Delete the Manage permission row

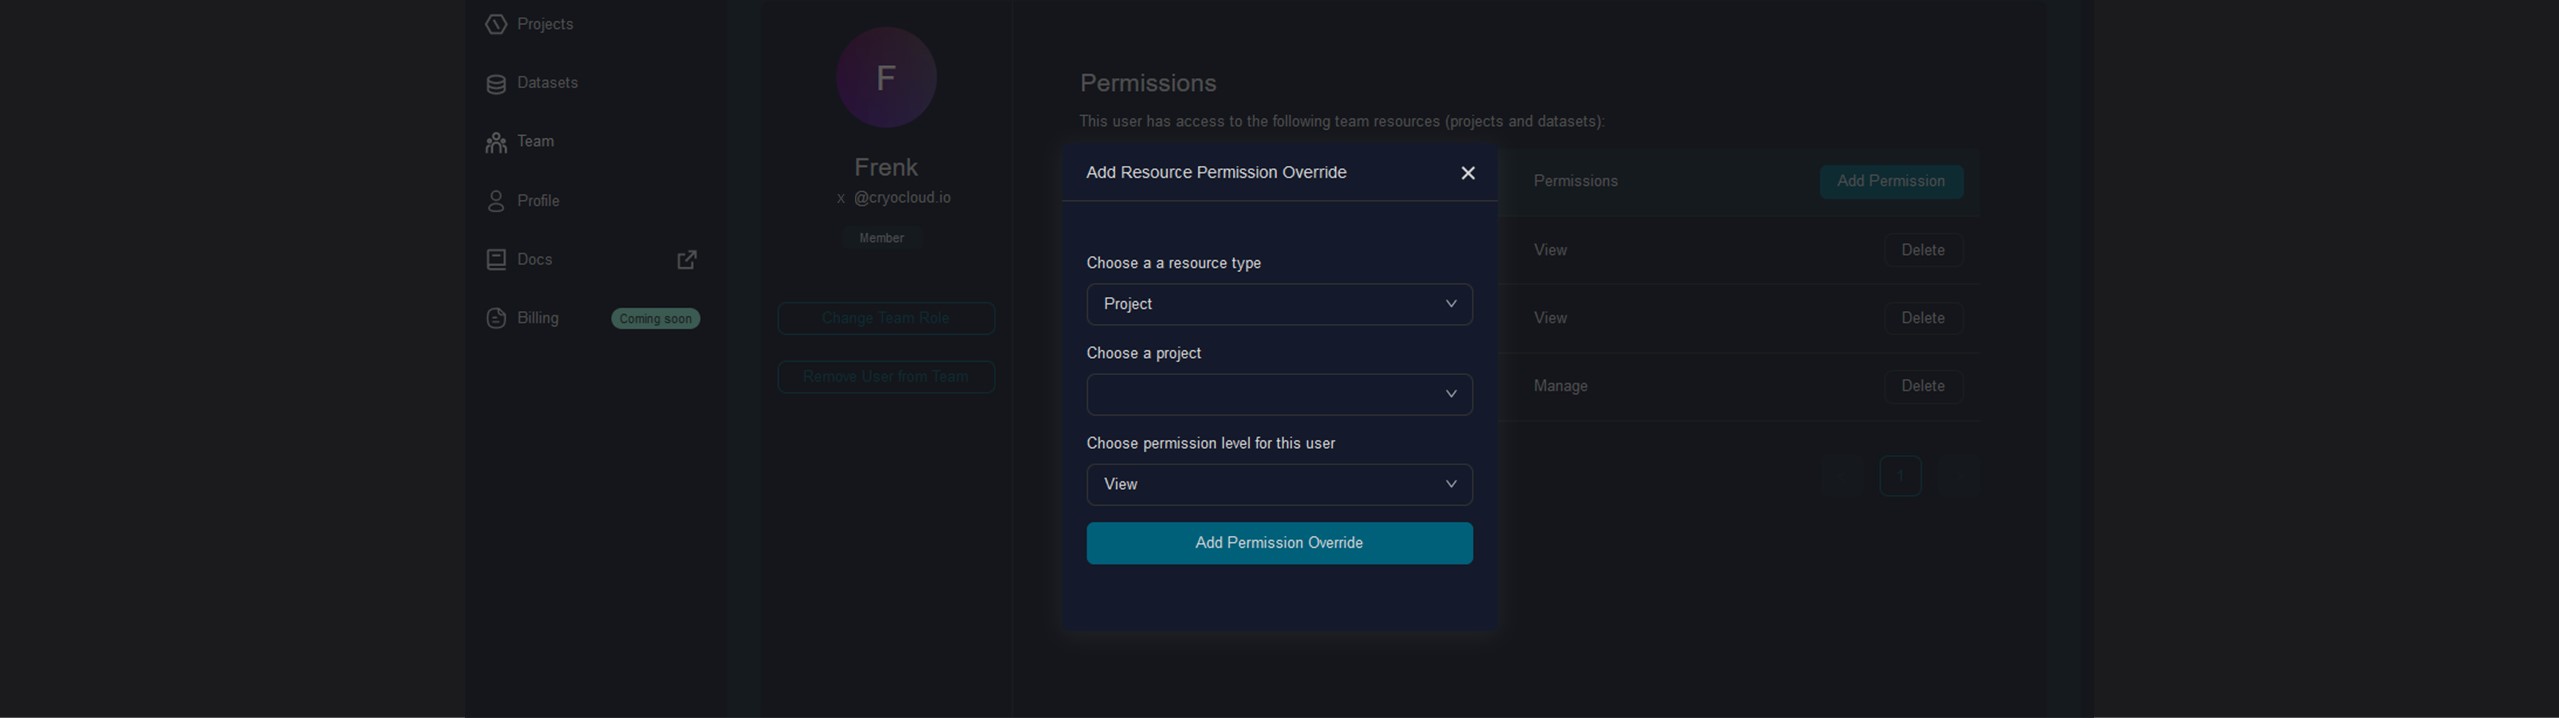[x=1923, y=386]
